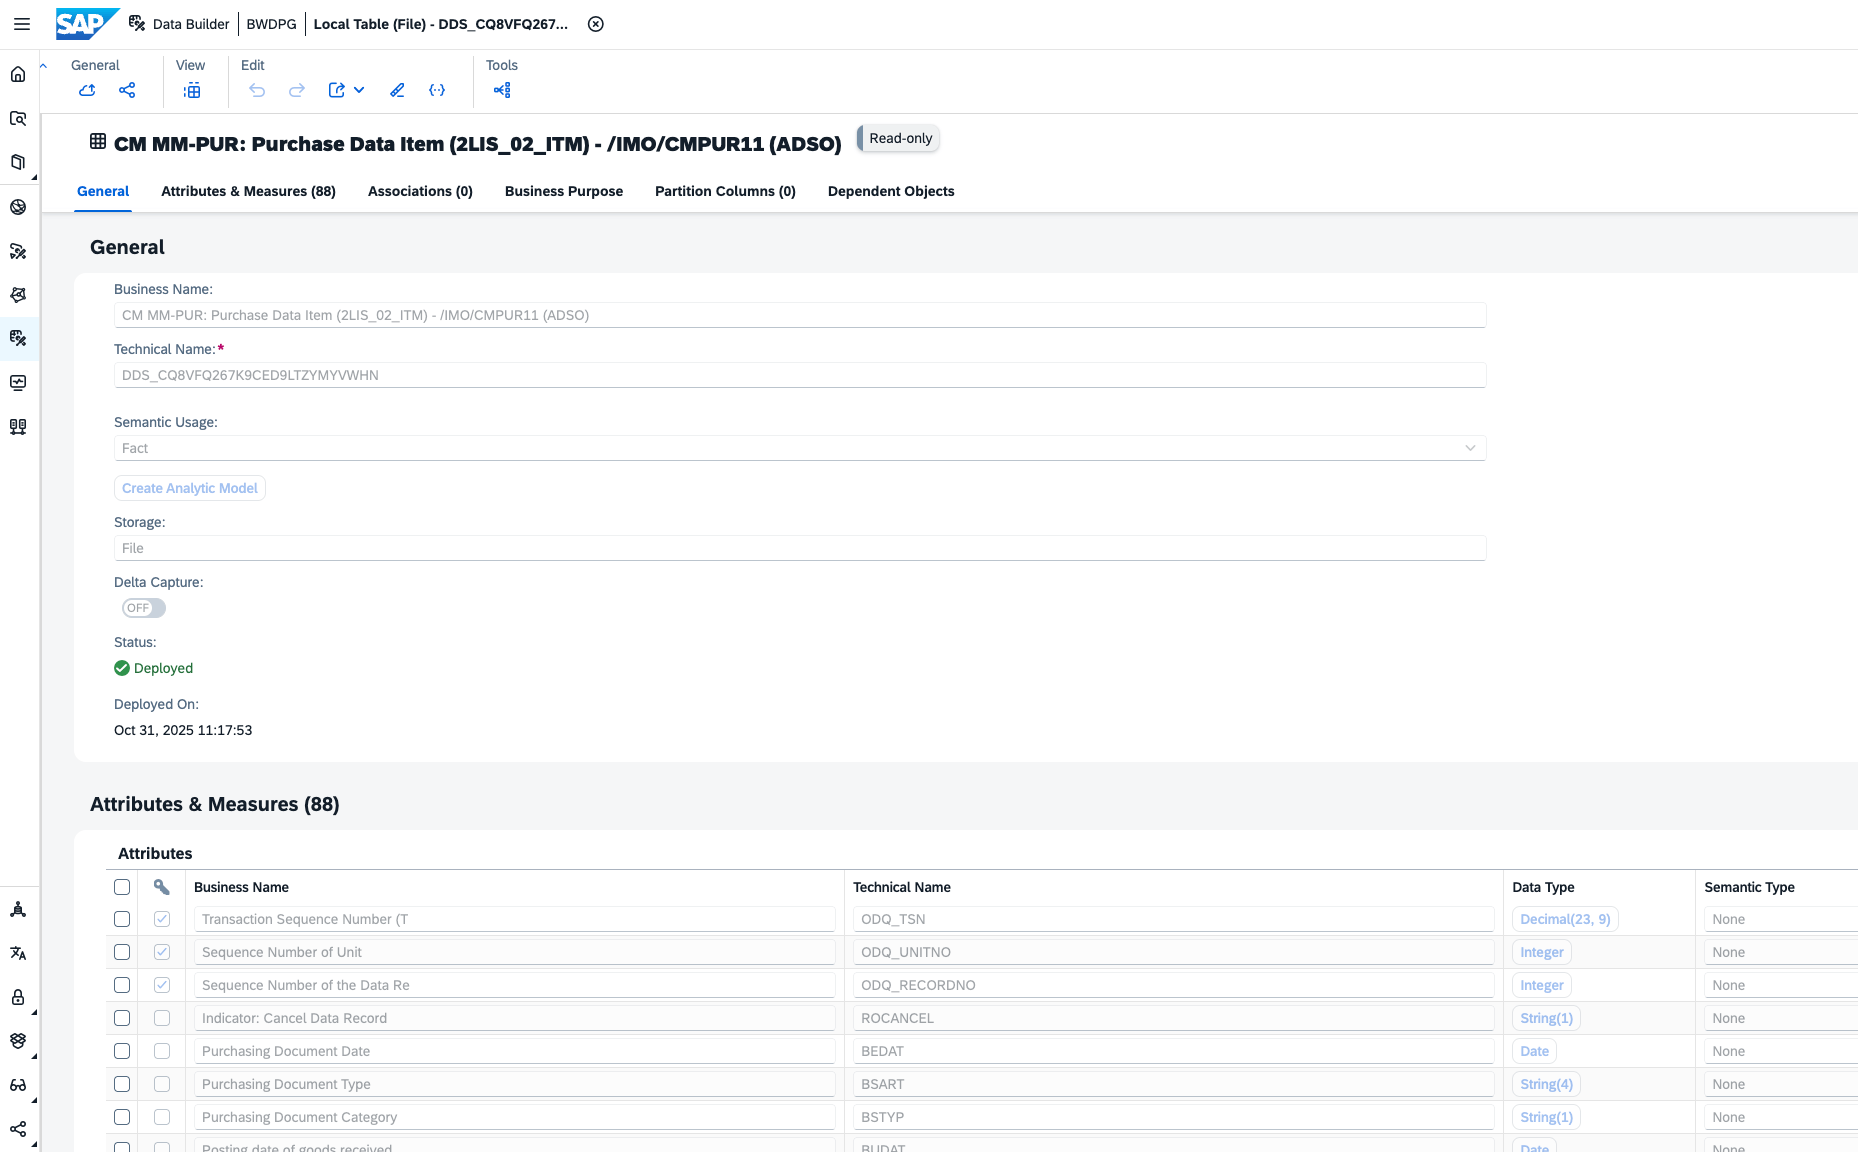
Task: Go to Home in the sidebar
Action: pyautogui.click(x=18, y=74)
